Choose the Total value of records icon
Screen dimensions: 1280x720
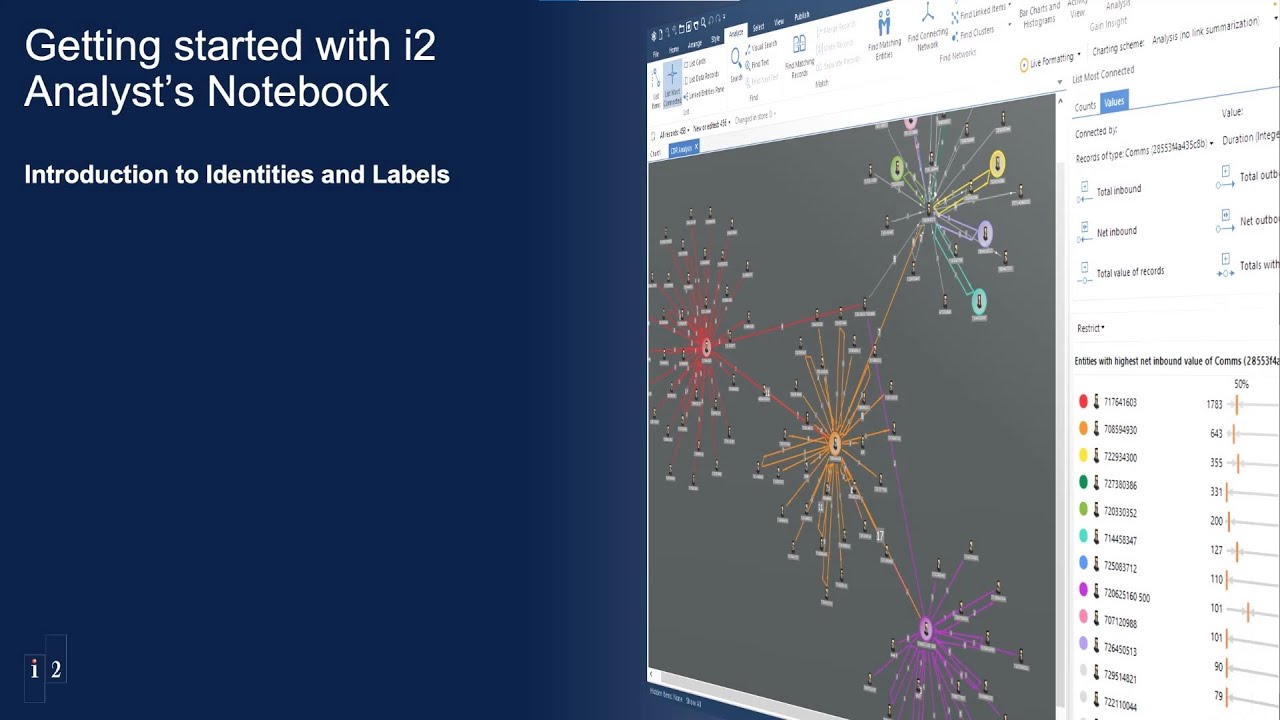coord(1085,274)
